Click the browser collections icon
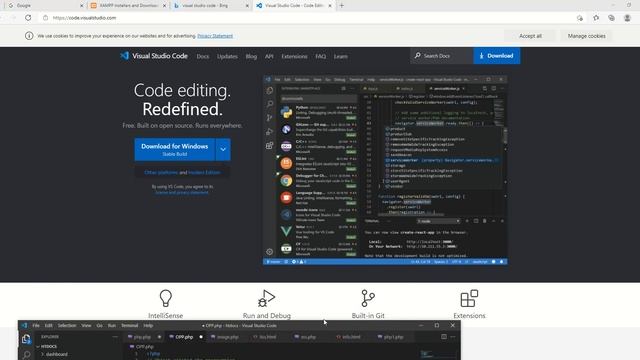The width and height of the screenshot is (640, 360). click(611, 18)
